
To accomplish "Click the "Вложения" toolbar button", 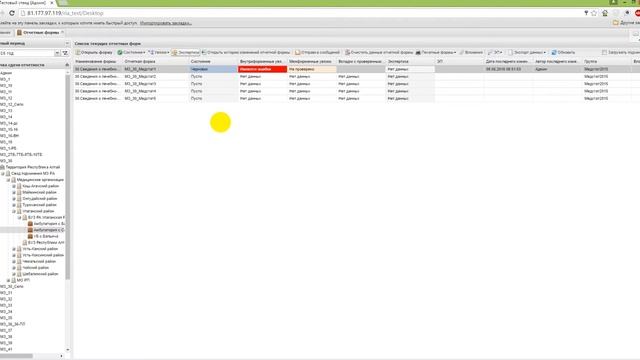I will click(471, 52).
